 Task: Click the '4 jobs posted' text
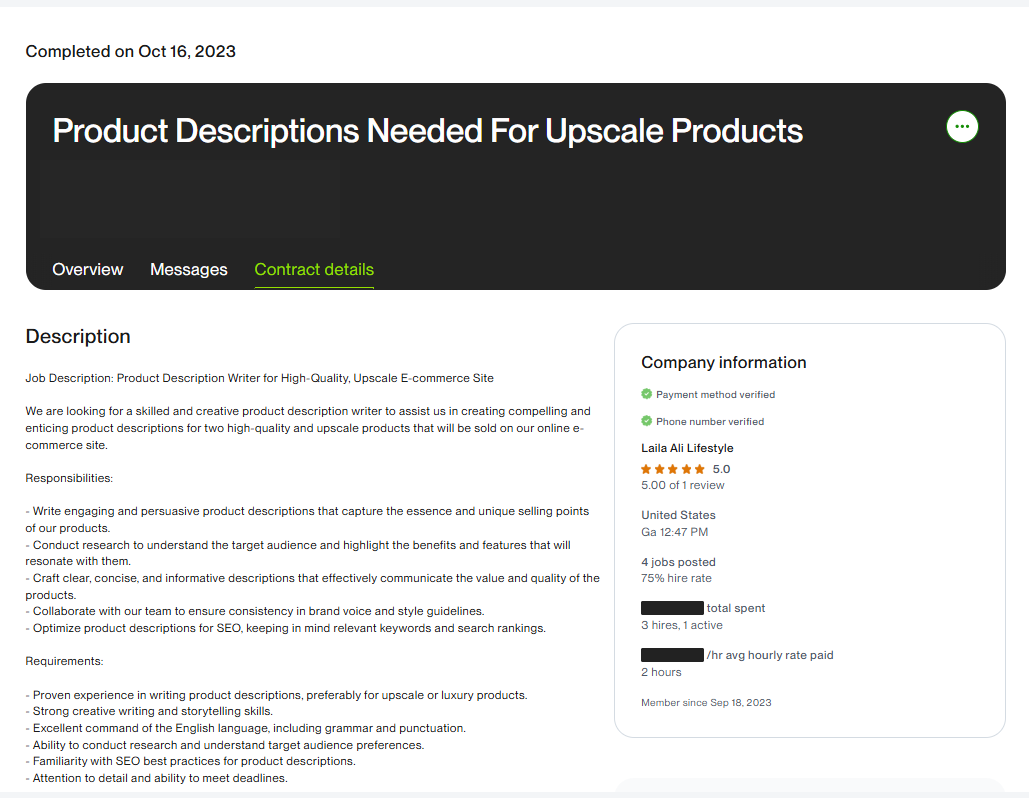tap(678, 562)
